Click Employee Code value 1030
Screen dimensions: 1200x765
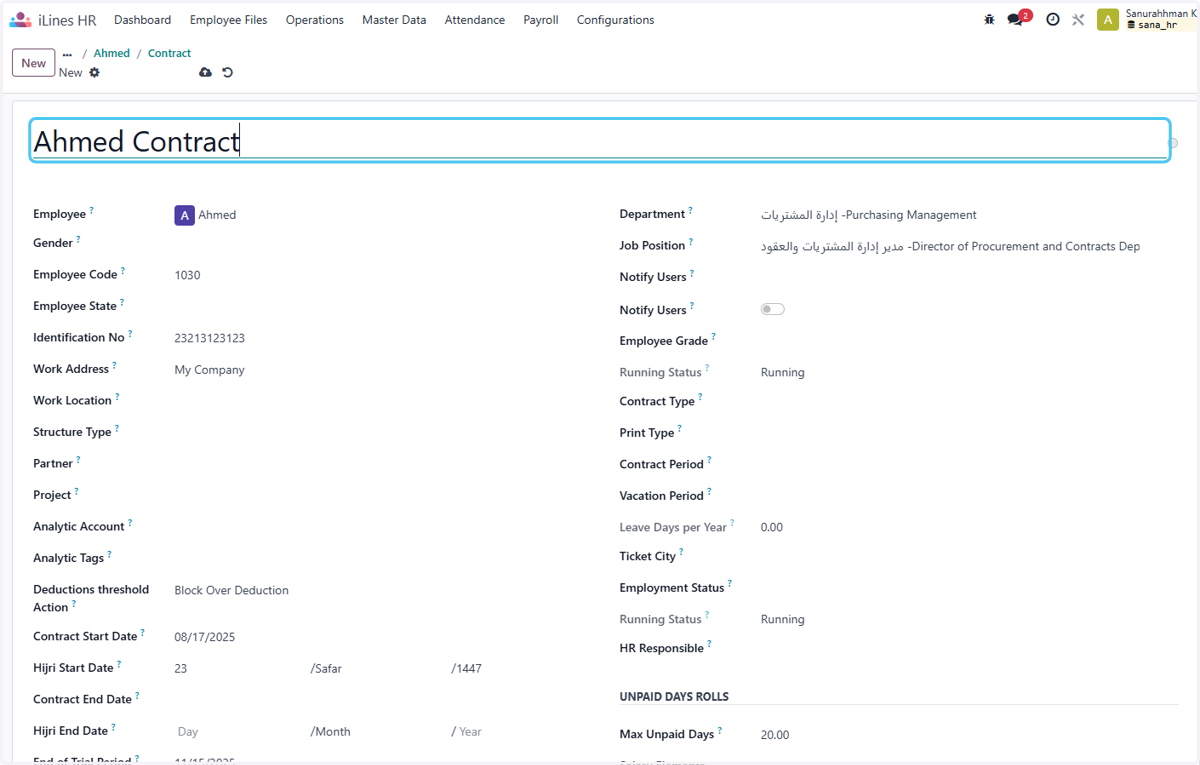[x=187, y=275]
